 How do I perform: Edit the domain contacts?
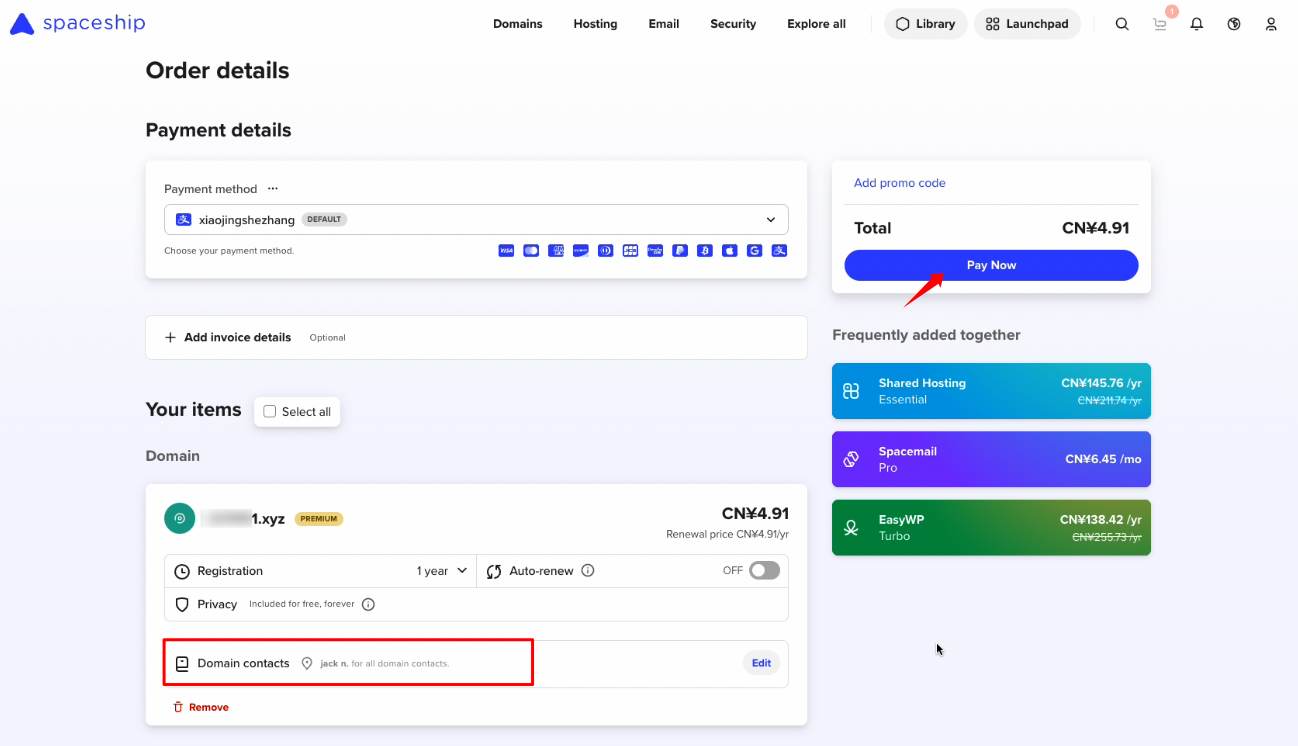(761, 663)
